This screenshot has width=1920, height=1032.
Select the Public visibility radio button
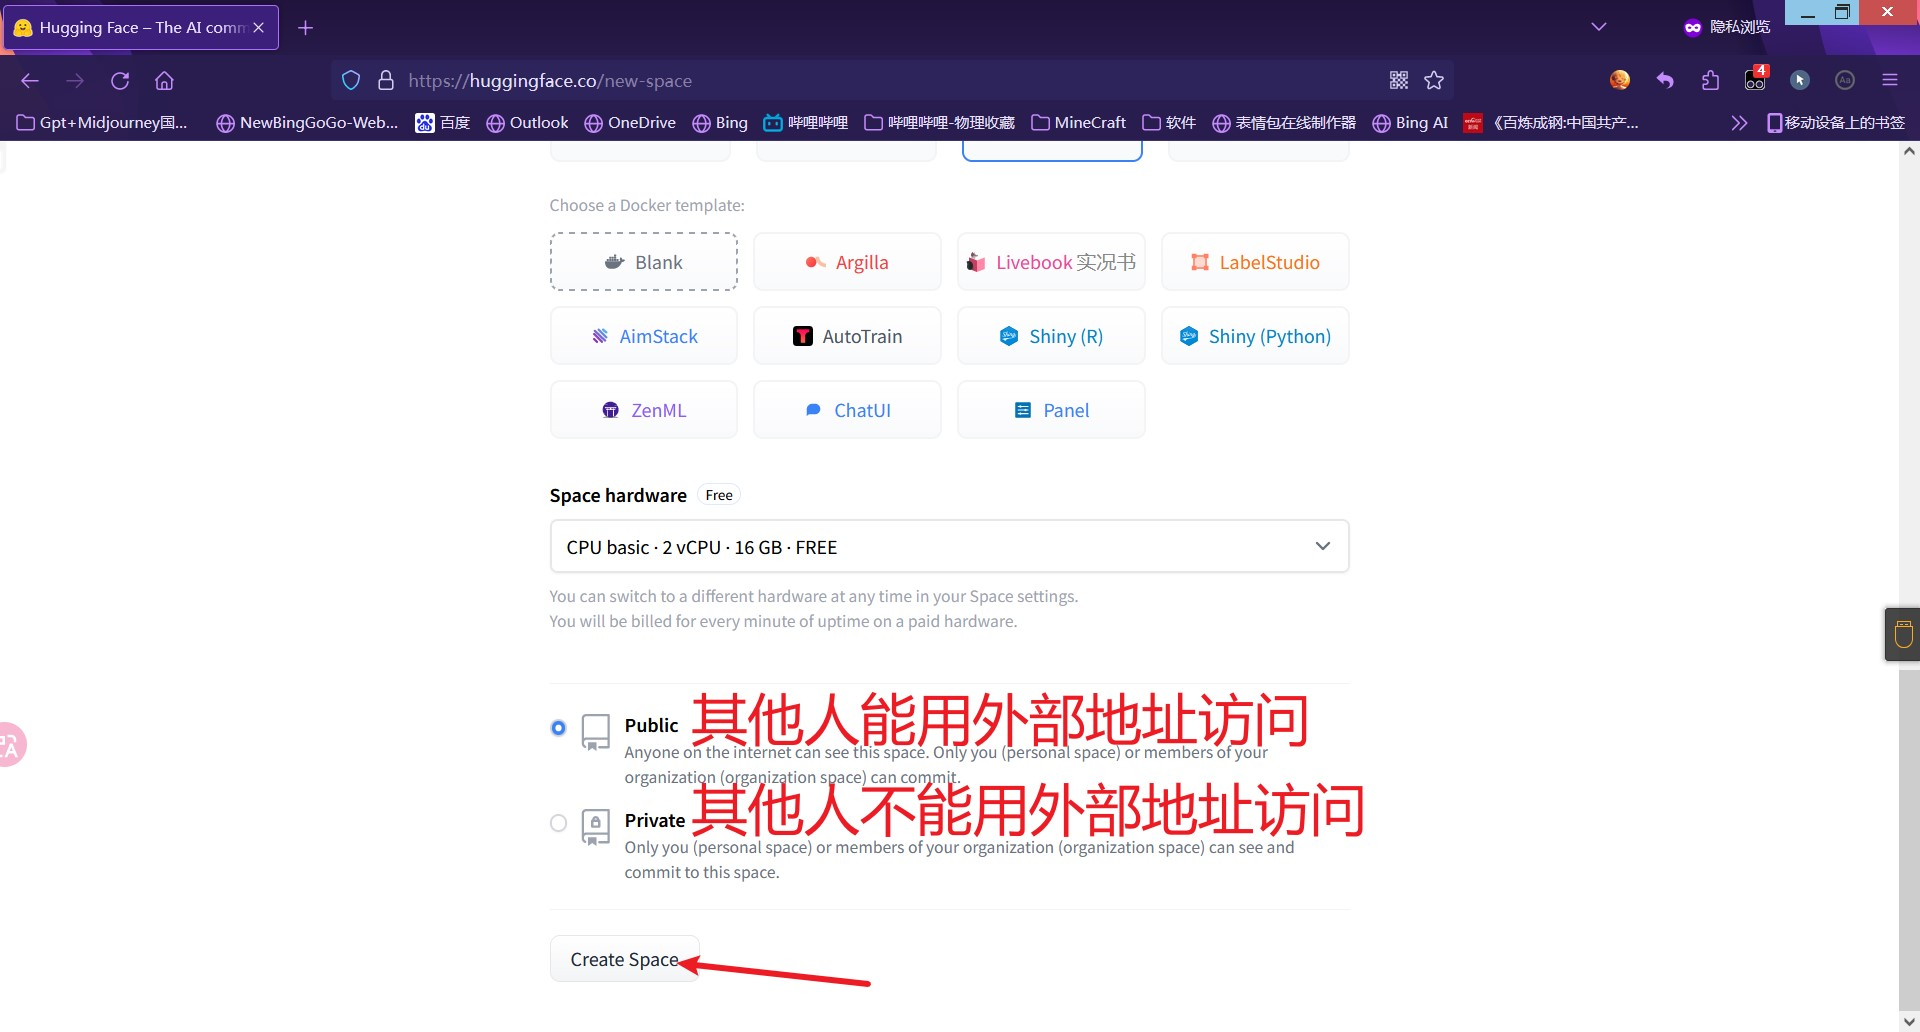click(x=559, y=728)
